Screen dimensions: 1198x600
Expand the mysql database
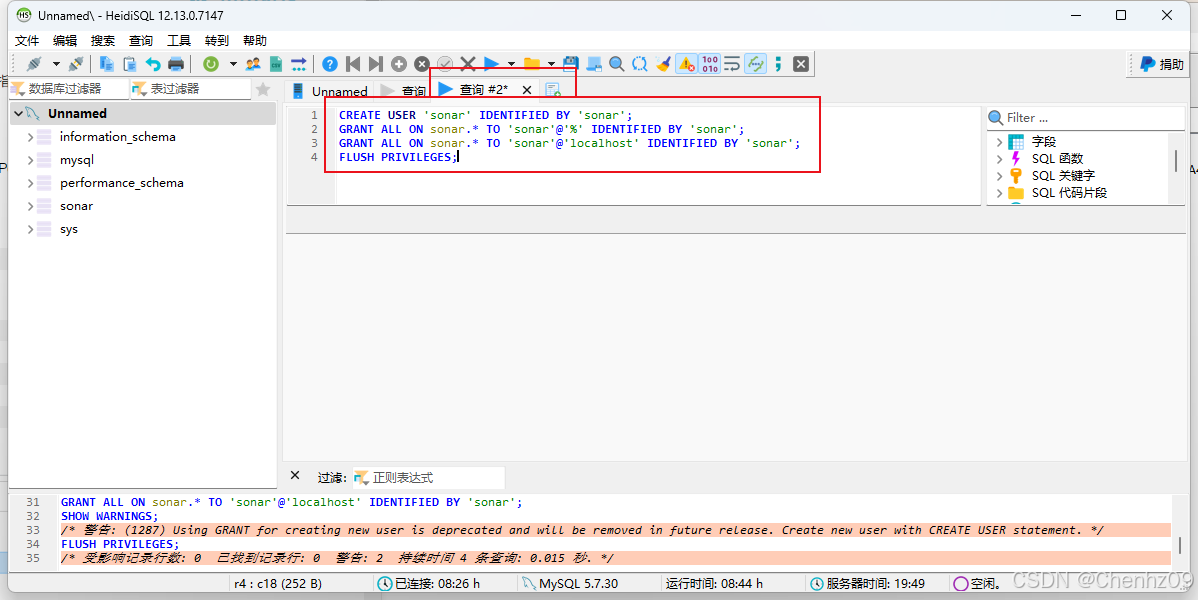pos(31,160)
